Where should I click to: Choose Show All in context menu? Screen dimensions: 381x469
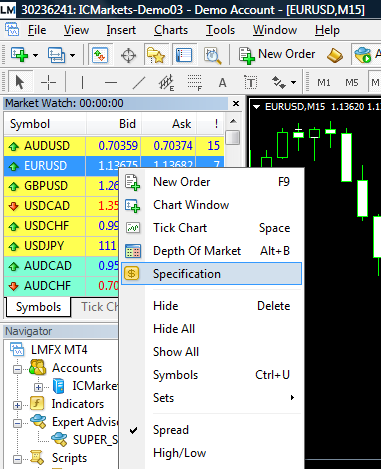point(212,352)
